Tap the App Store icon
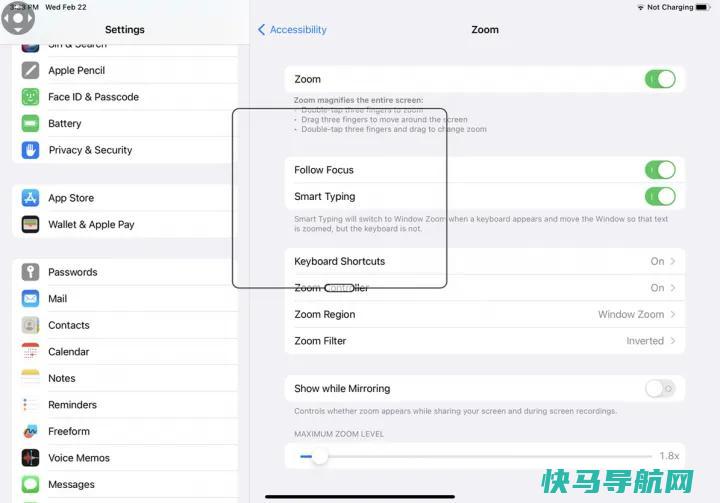The image size is (720, 503). coord(30,198)
